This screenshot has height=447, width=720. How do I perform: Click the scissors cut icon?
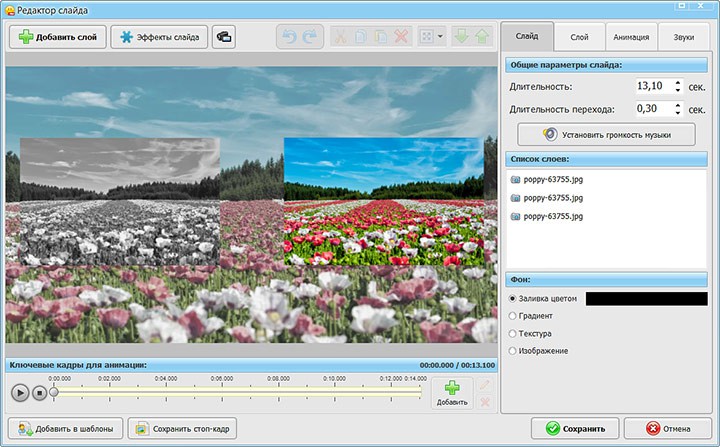click(x=340, y=38)
